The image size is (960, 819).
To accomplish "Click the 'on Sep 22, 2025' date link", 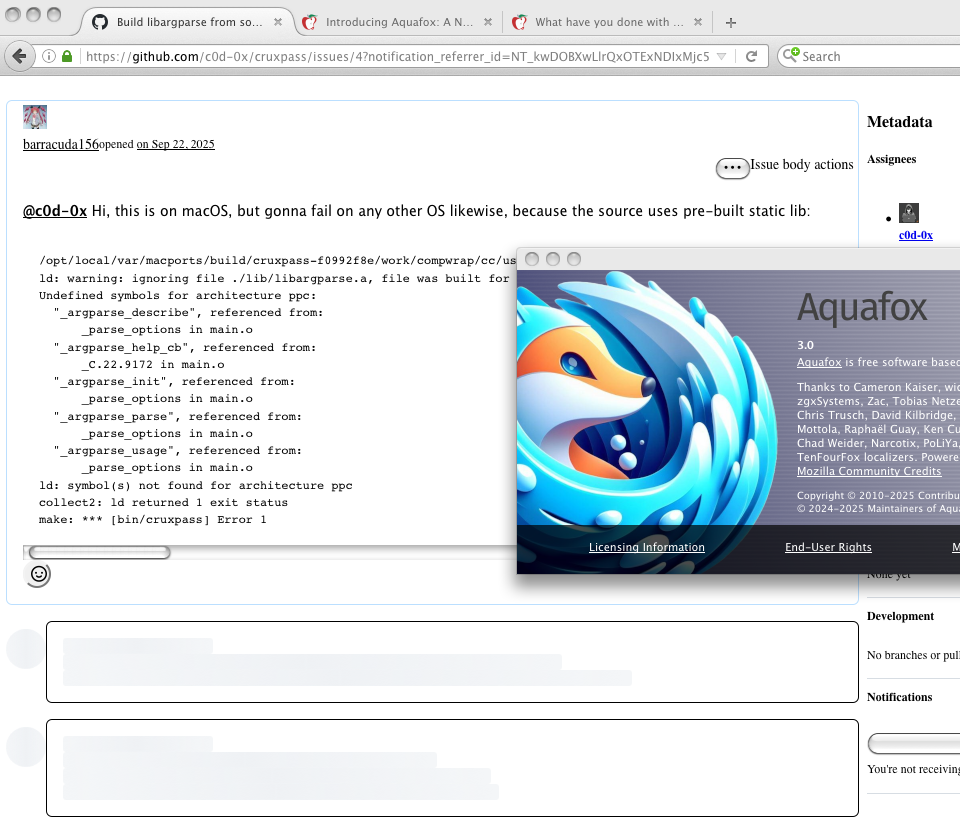I will (x=176, y=144).
